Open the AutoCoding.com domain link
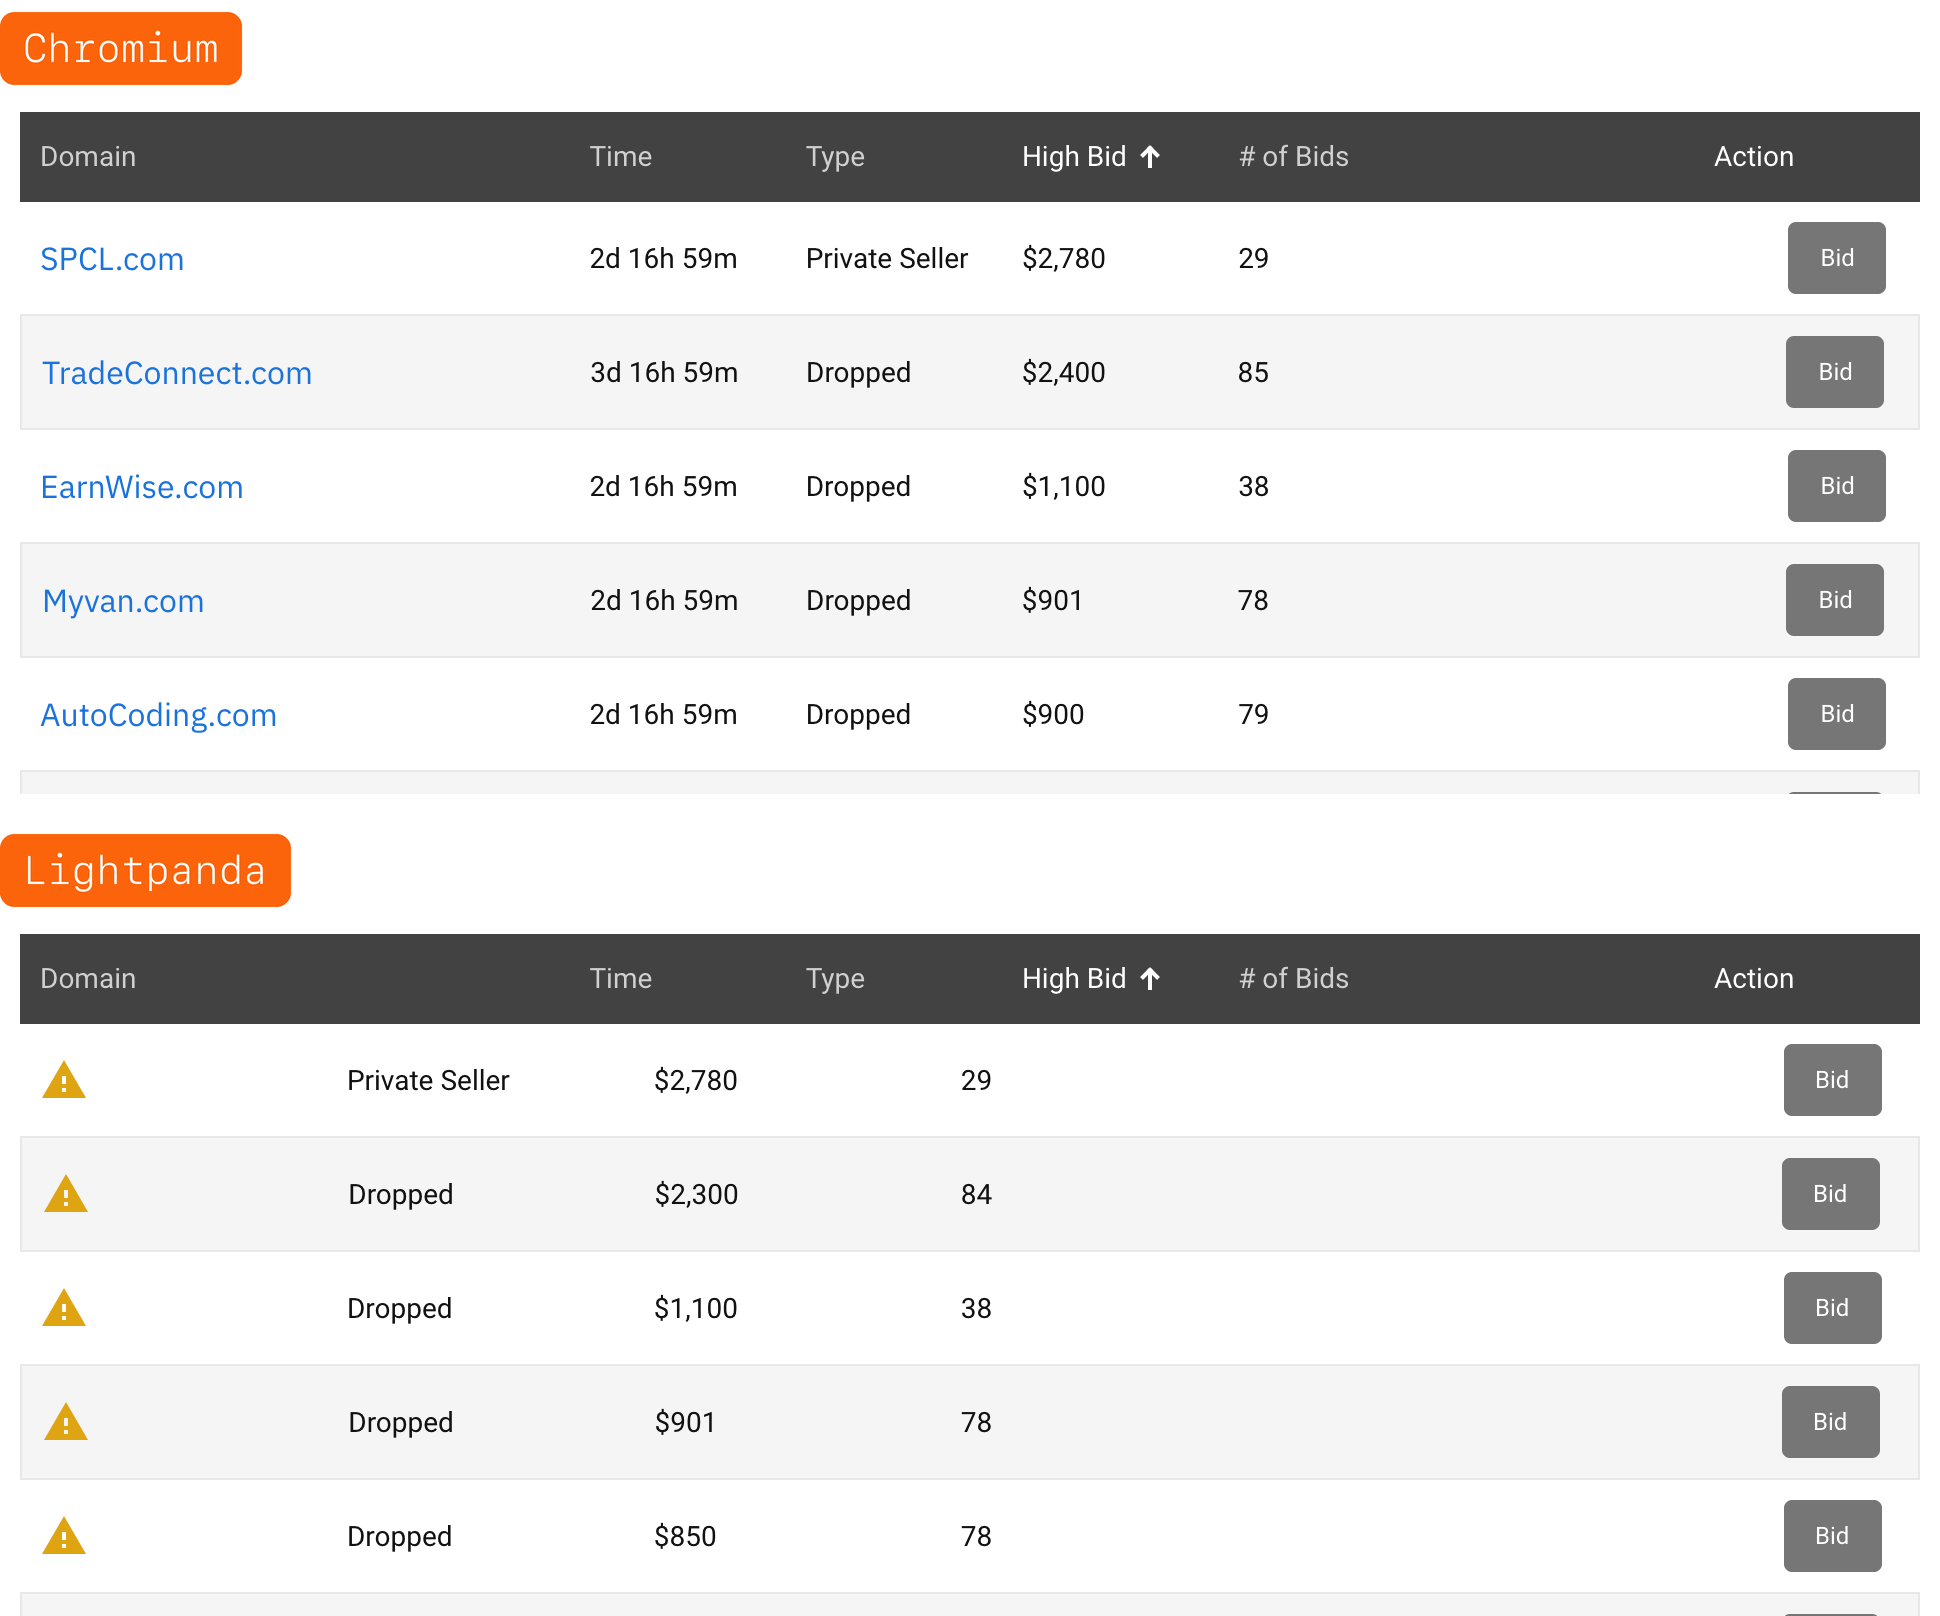This screenshot has height=1616, width=1940. (x=158, y=715)
